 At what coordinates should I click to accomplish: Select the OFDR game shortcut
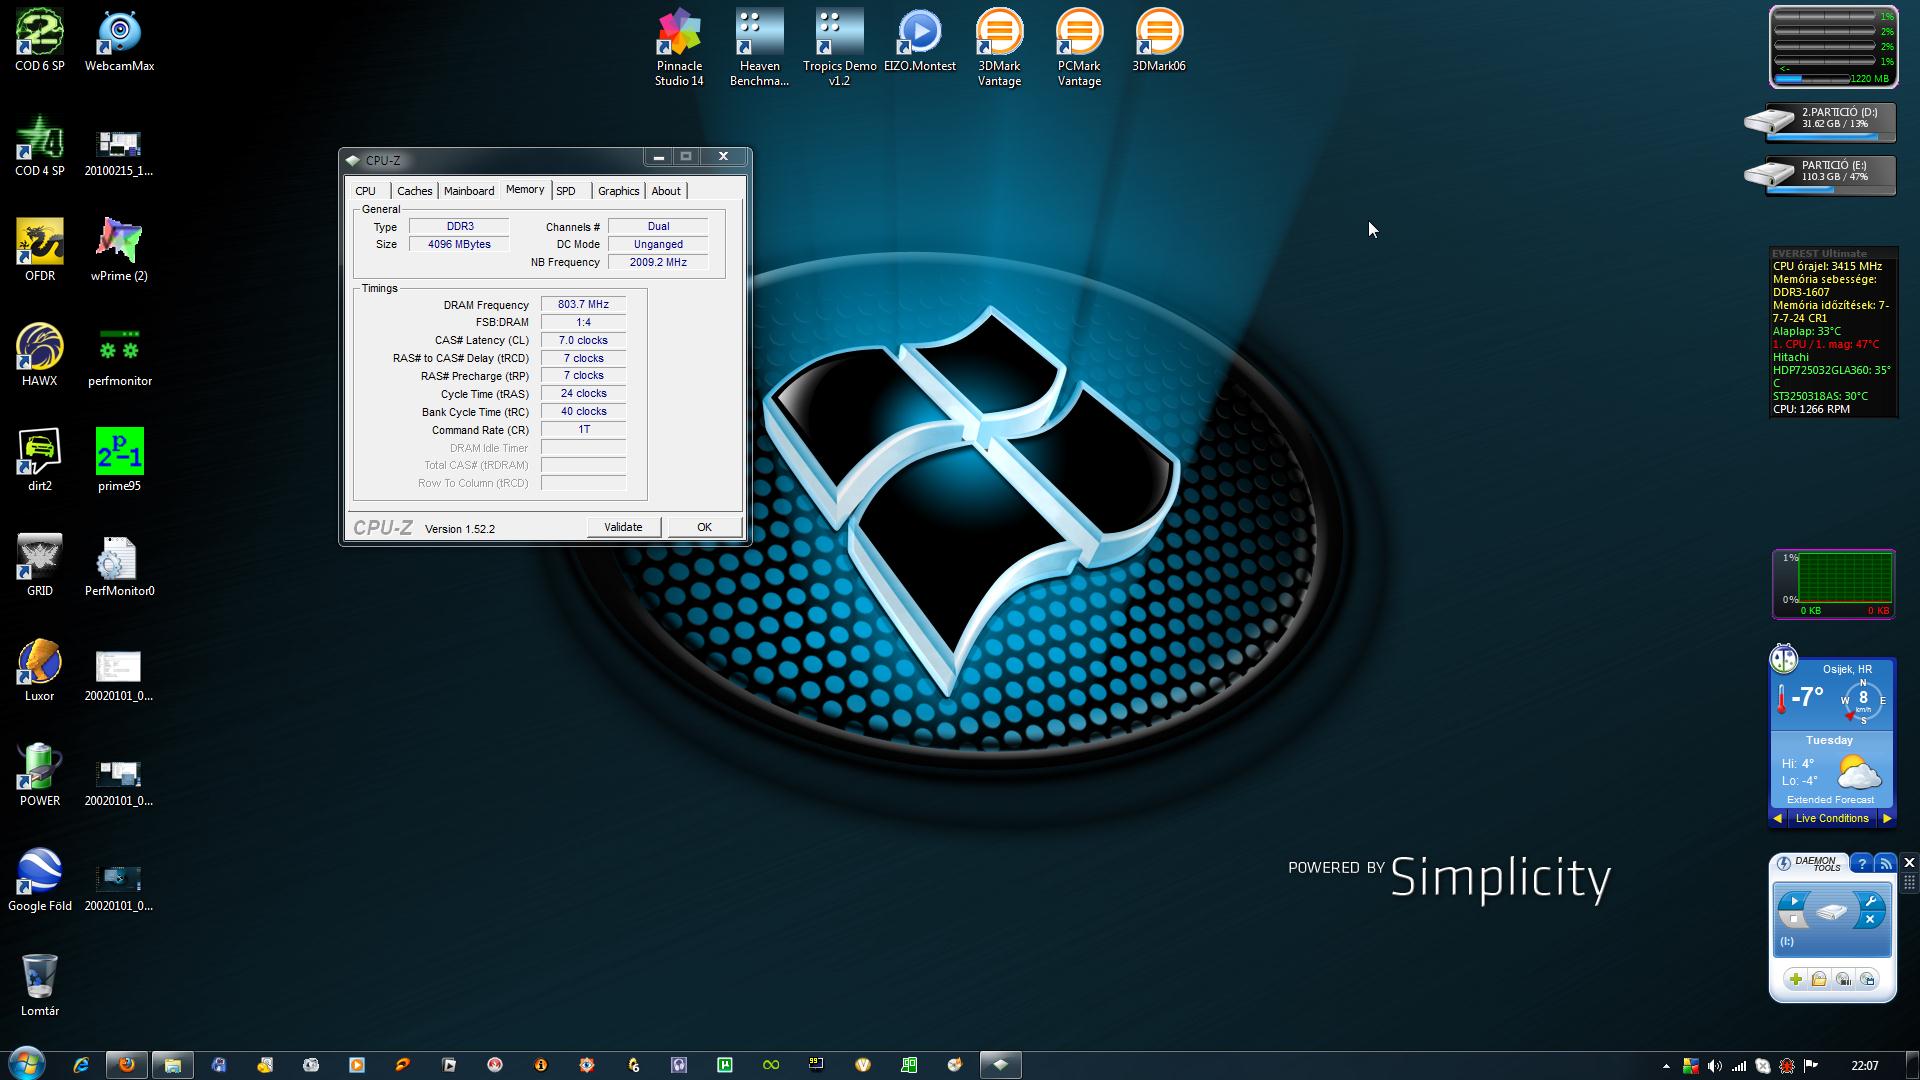click(40, 250)
